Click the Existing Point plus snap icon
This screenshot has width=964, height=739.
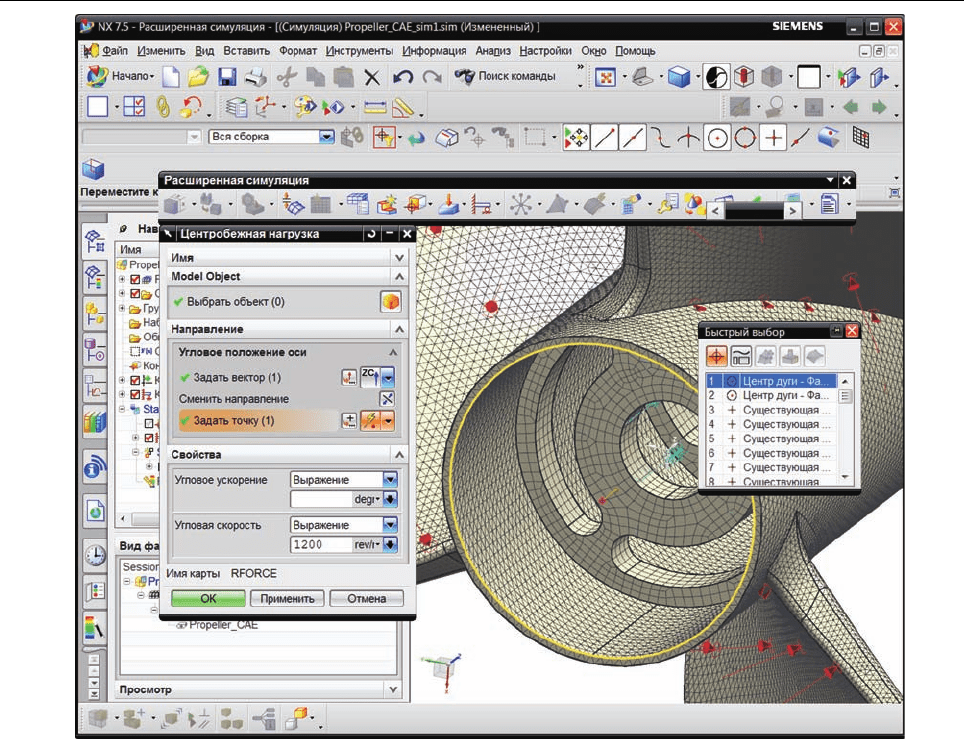[773, 138]
